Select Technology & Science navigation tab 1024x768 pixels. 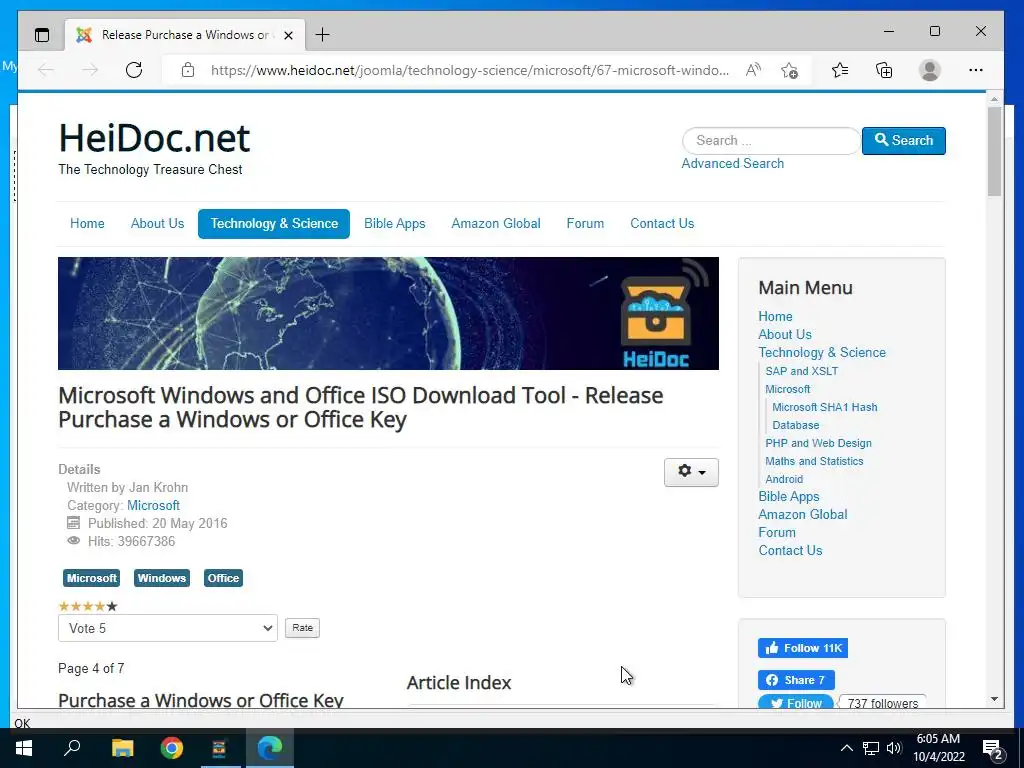(x=274, y=223)
